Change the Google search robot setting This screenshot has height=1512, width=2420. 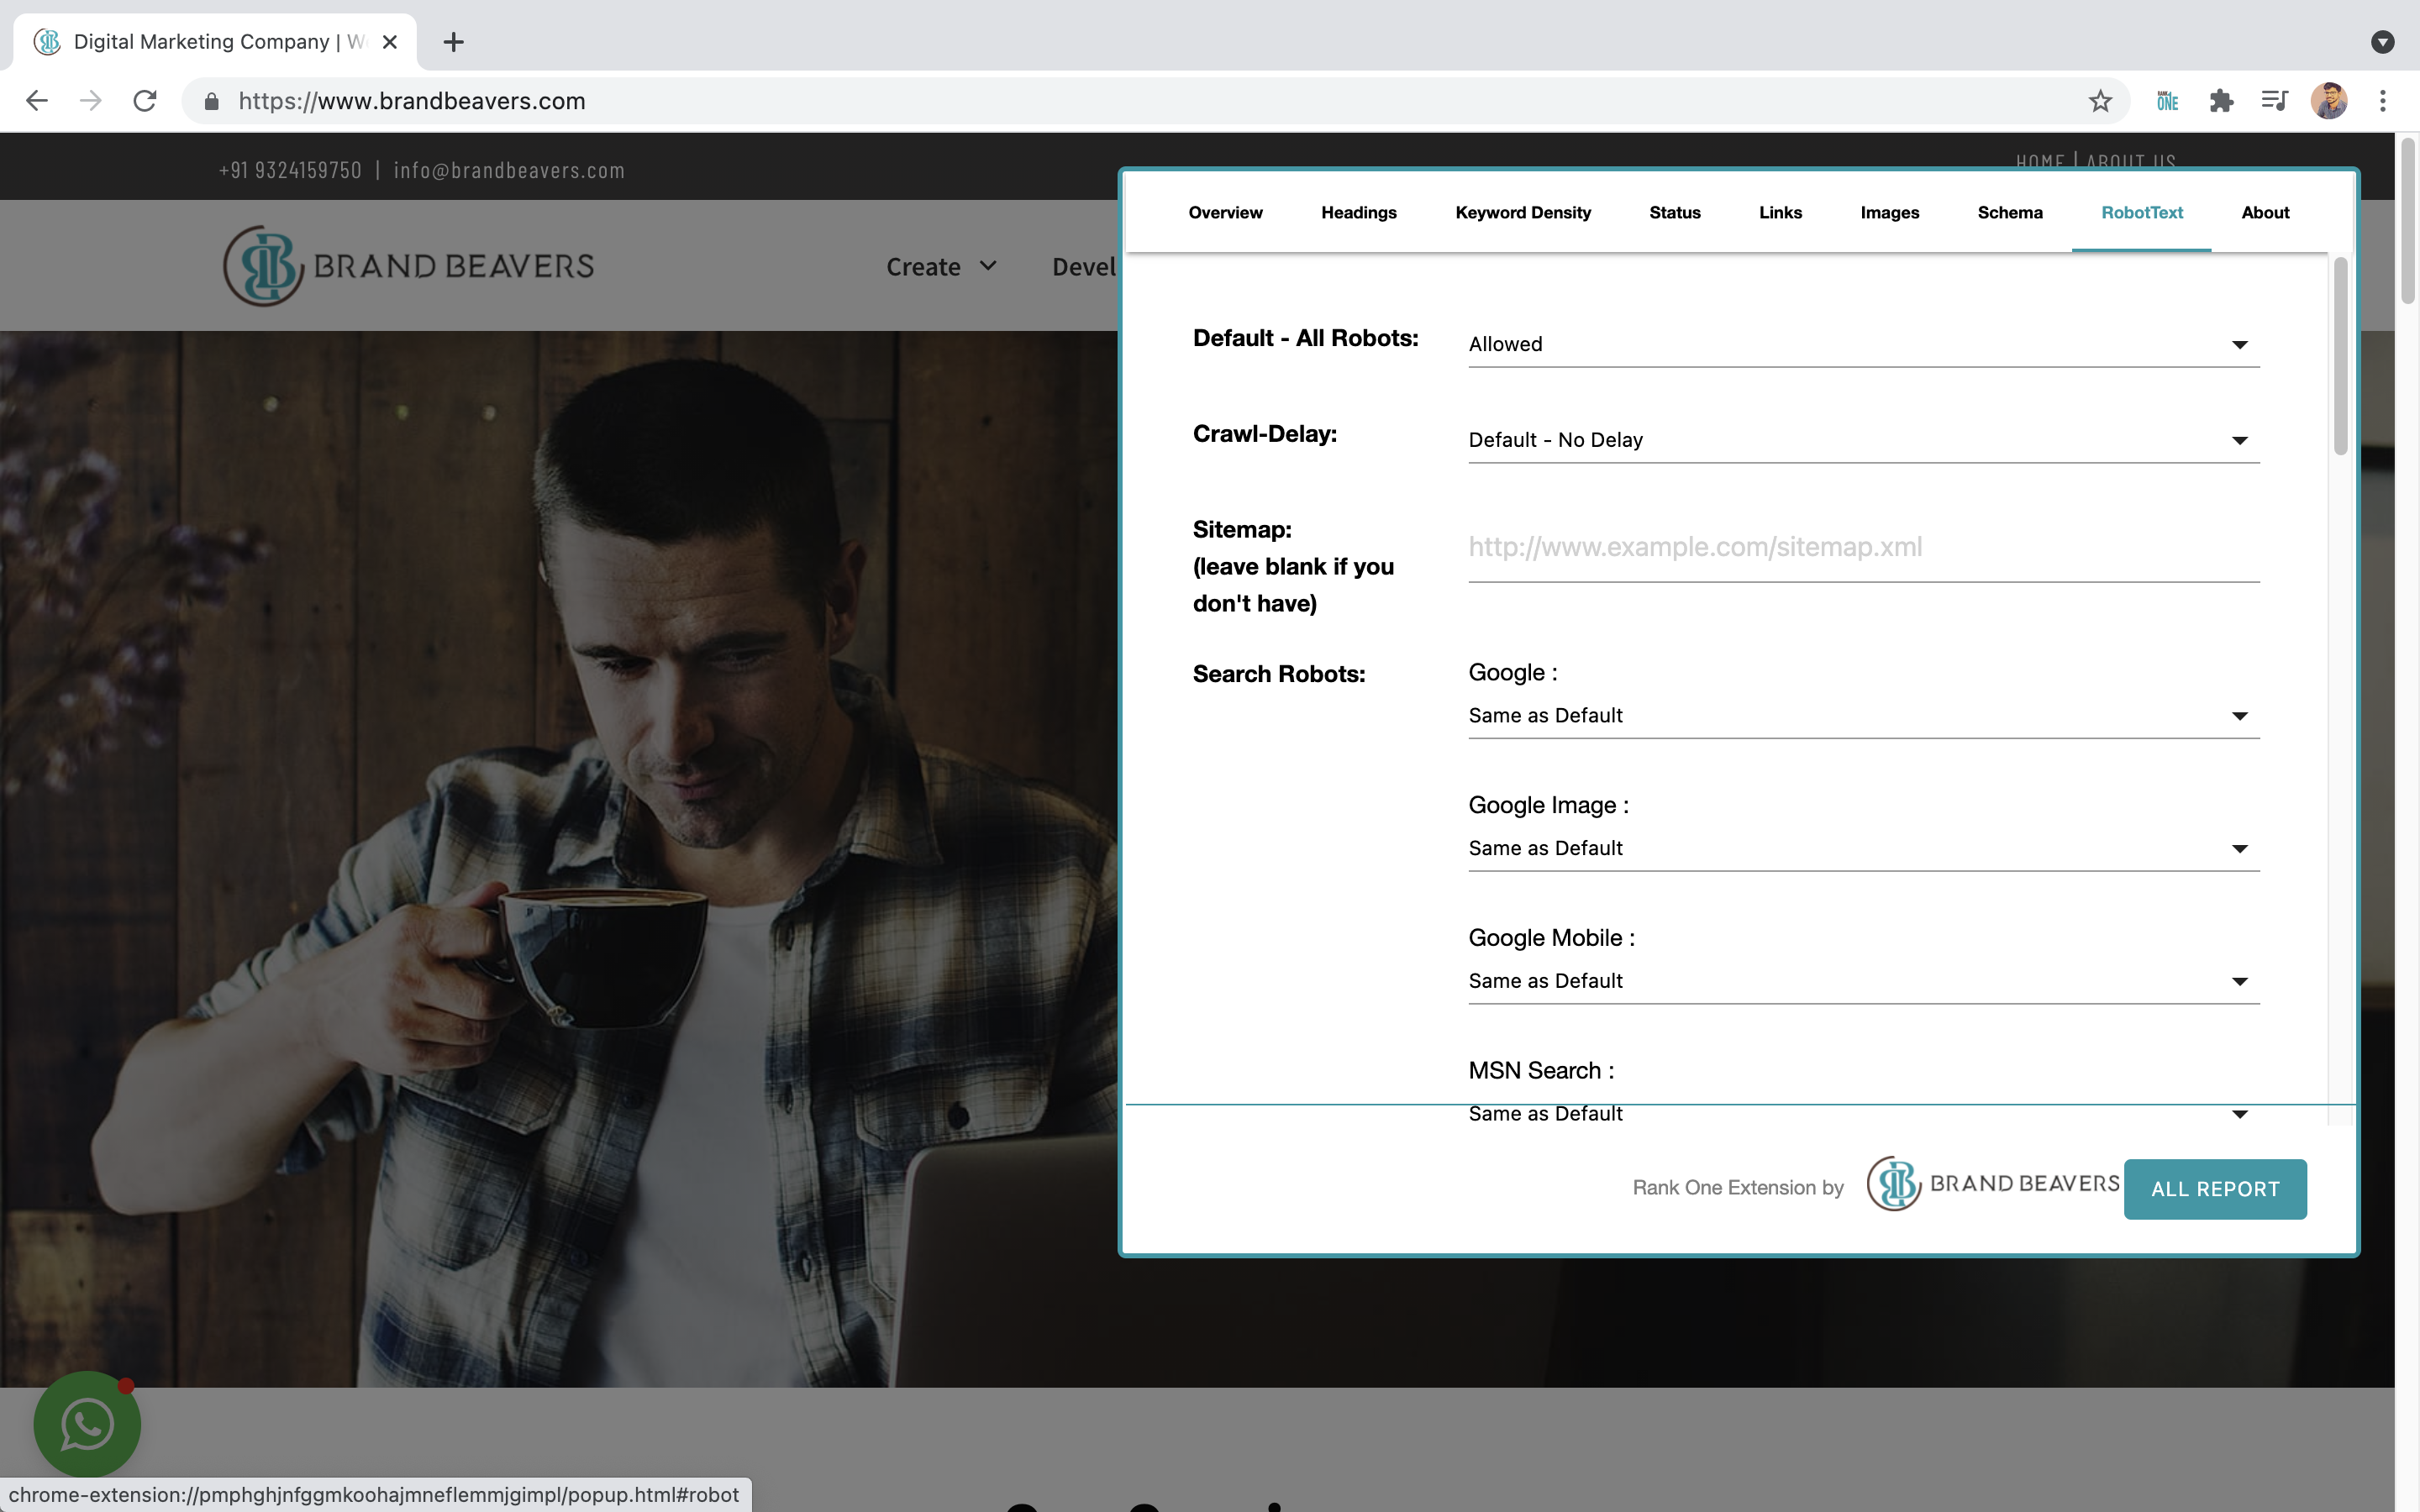pyautogui.click(x=1861, y=715)
